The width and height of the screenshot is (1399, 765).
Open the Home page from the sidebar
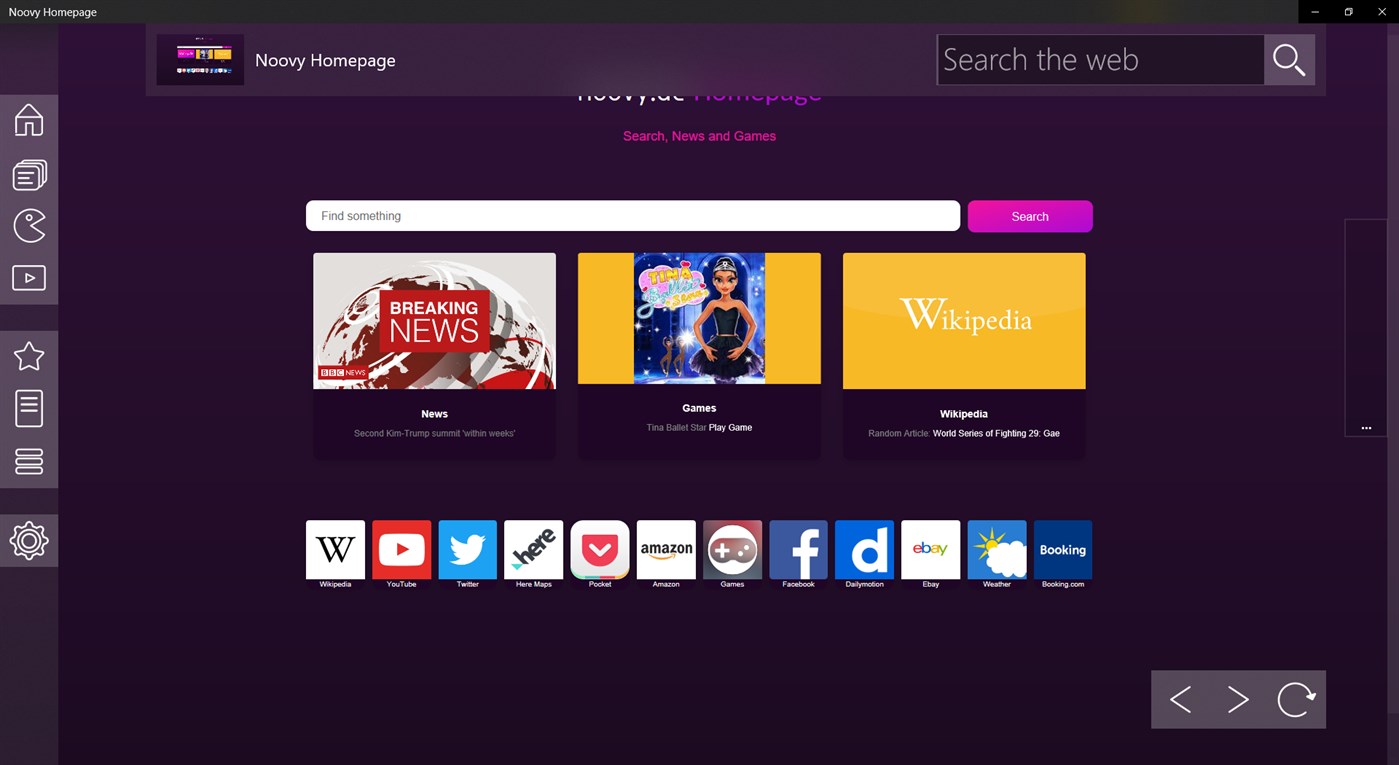click(29, 119)
